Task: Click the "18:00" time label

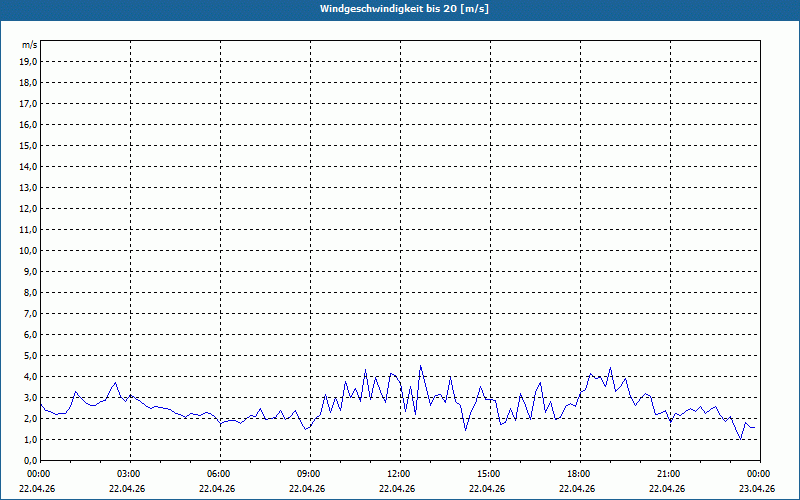Action: tap(580, 474)
